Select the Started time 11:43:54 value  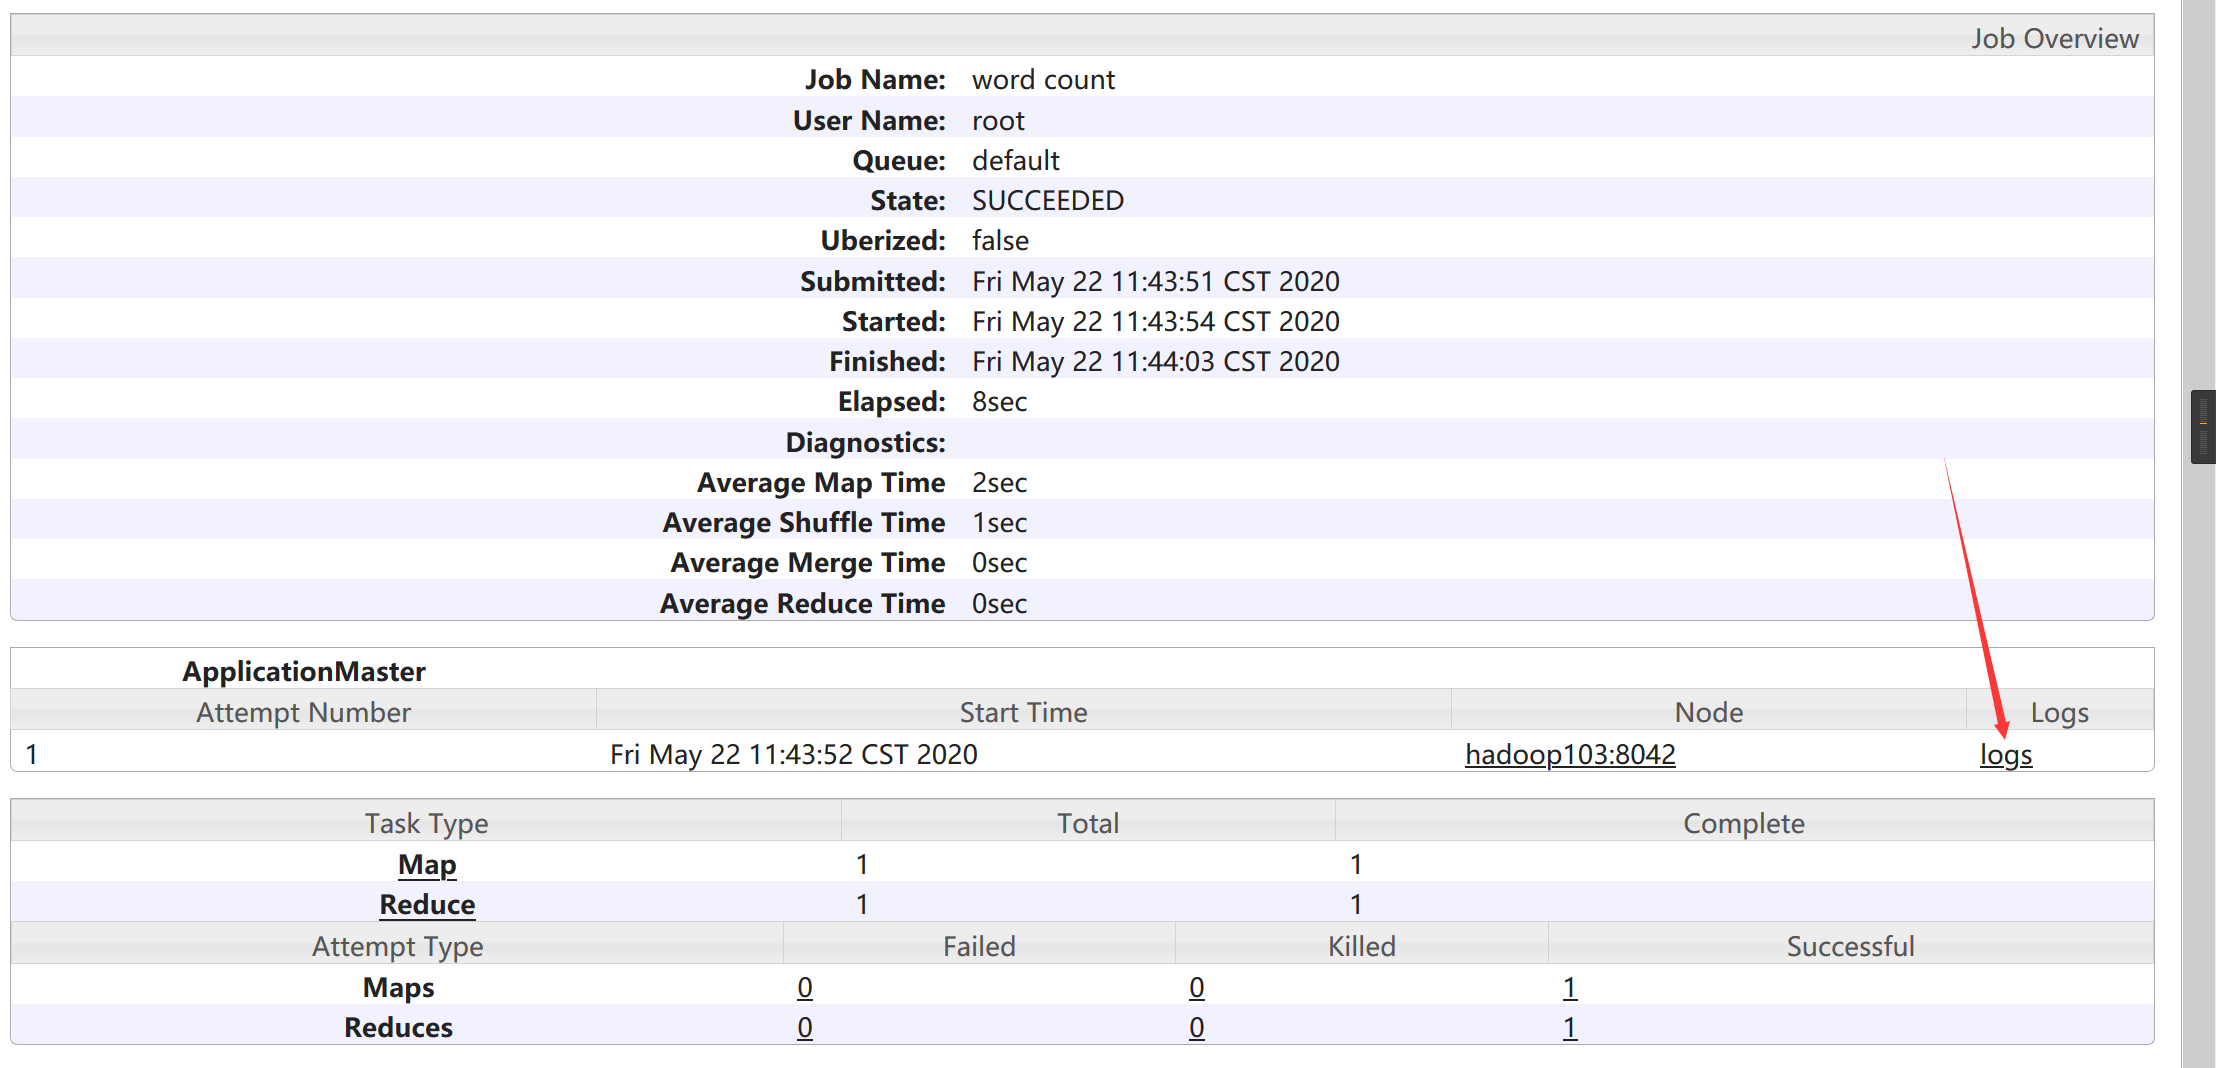click(1156, 321)
